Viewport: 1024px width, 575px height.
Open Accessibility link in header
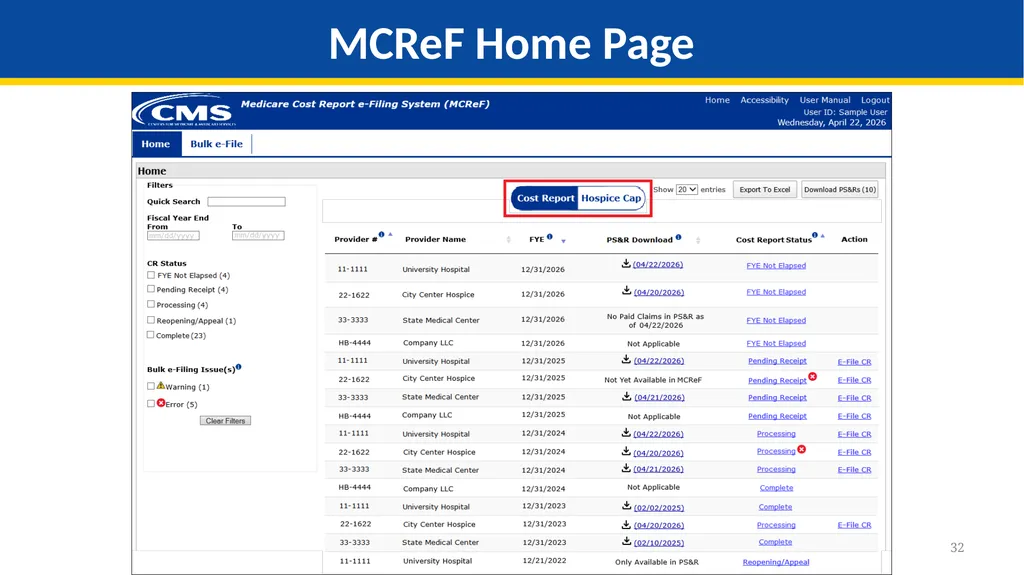764,100
